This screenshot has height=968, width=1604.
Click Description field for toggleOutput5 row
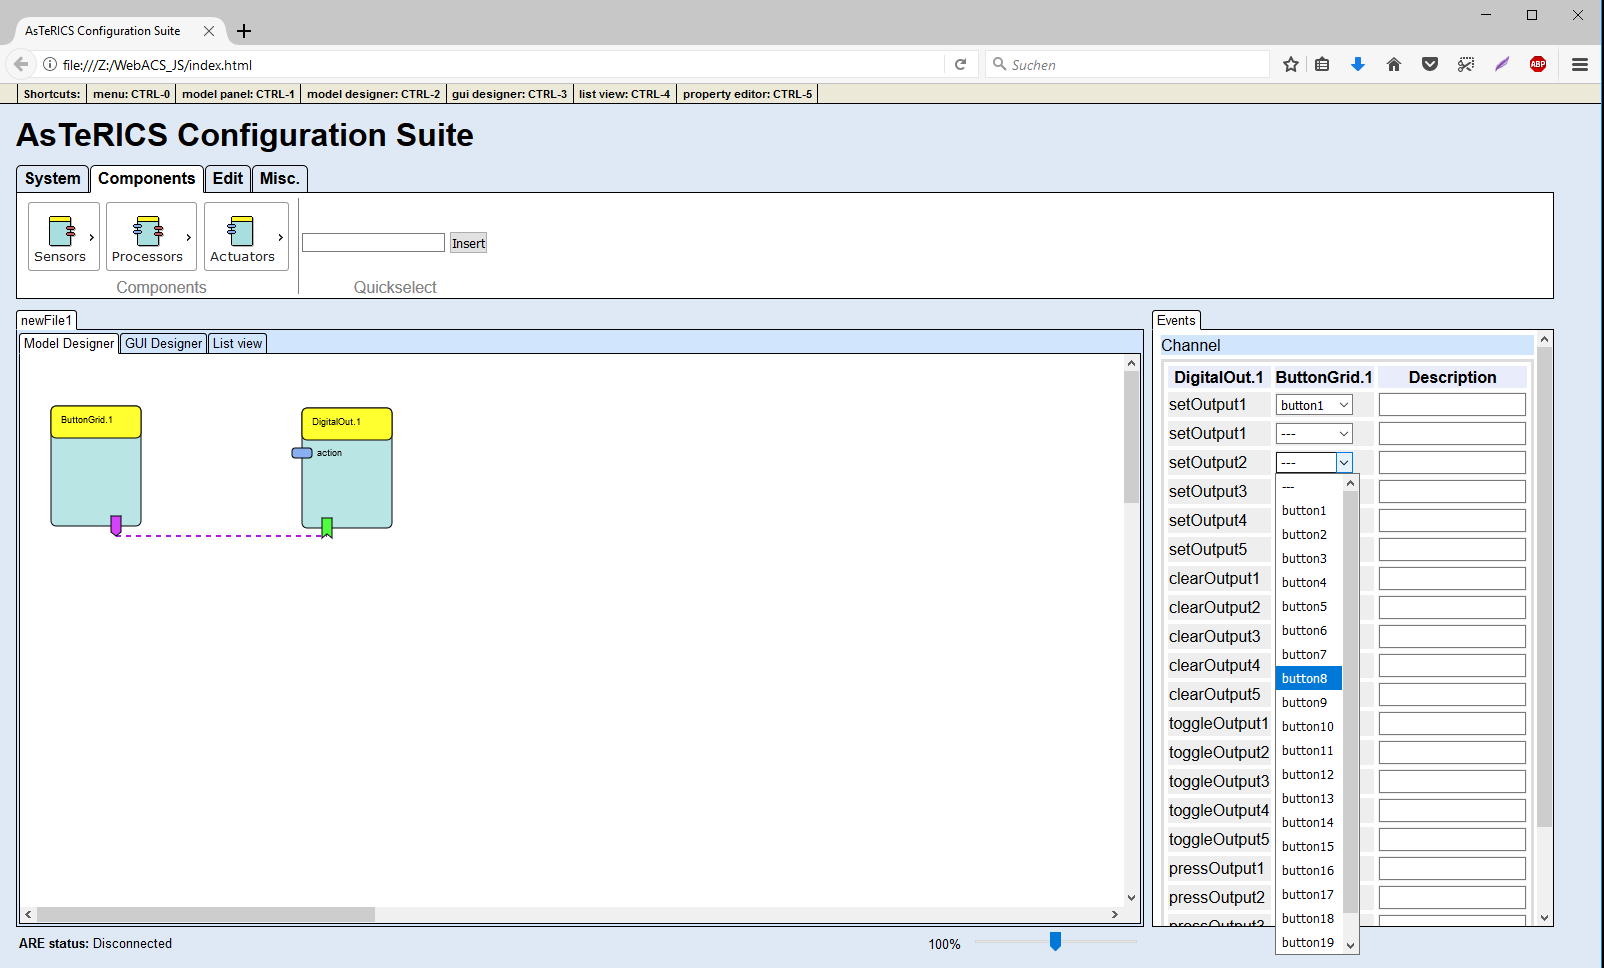(1452, 840)
